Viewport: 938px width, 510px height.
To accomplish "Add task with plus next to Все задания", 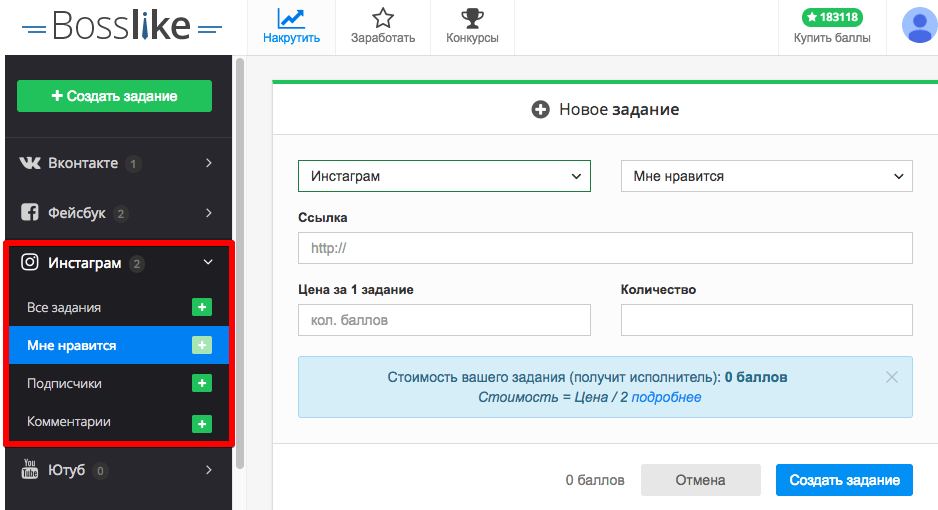I will 202,307.
